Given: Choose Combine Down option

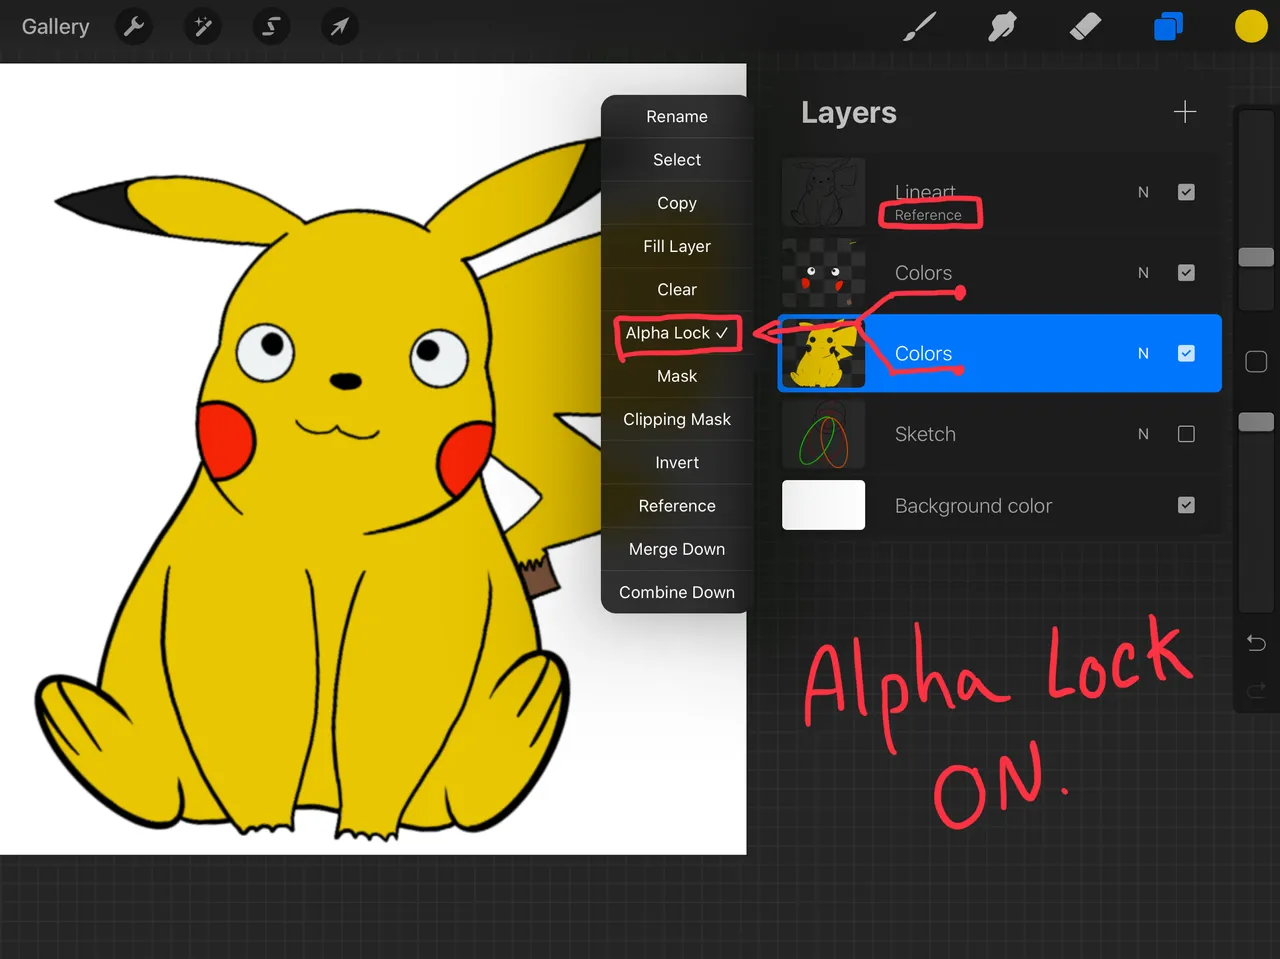Looking at the screenshot, I should point(677,592).
